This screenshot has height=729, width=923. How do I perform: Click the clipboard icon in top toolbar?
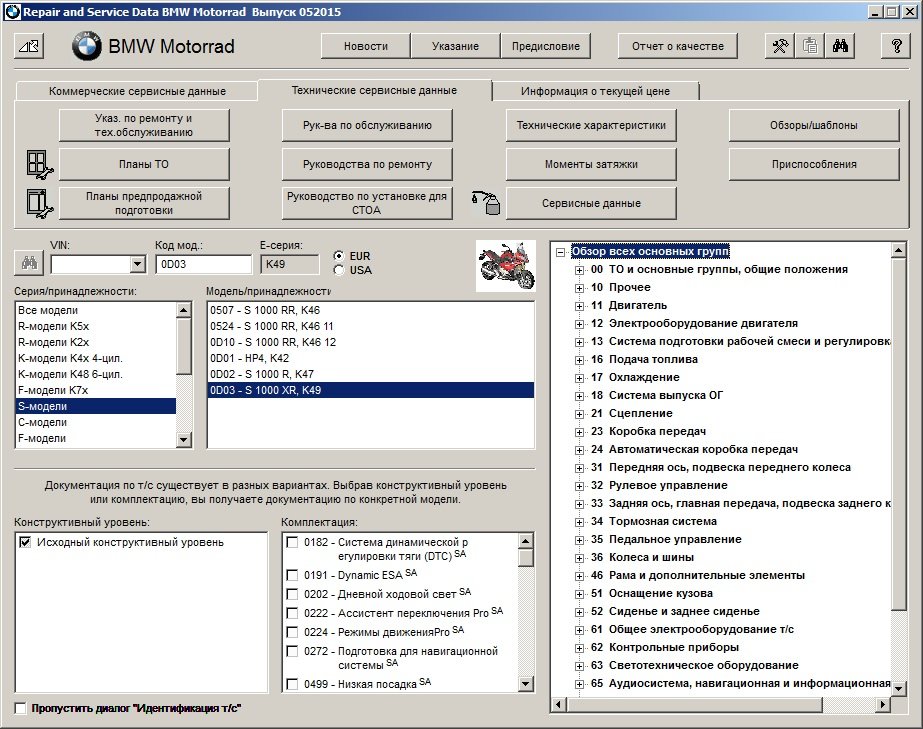[x=810, y=46]
